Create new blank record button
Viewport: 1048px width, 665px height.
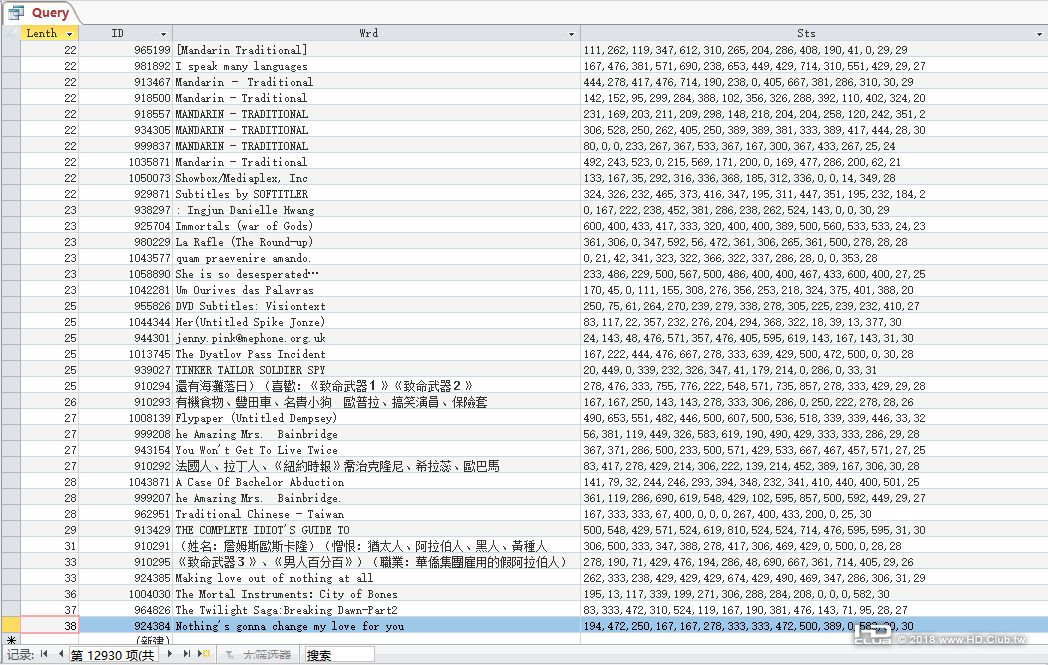point(204,654)
